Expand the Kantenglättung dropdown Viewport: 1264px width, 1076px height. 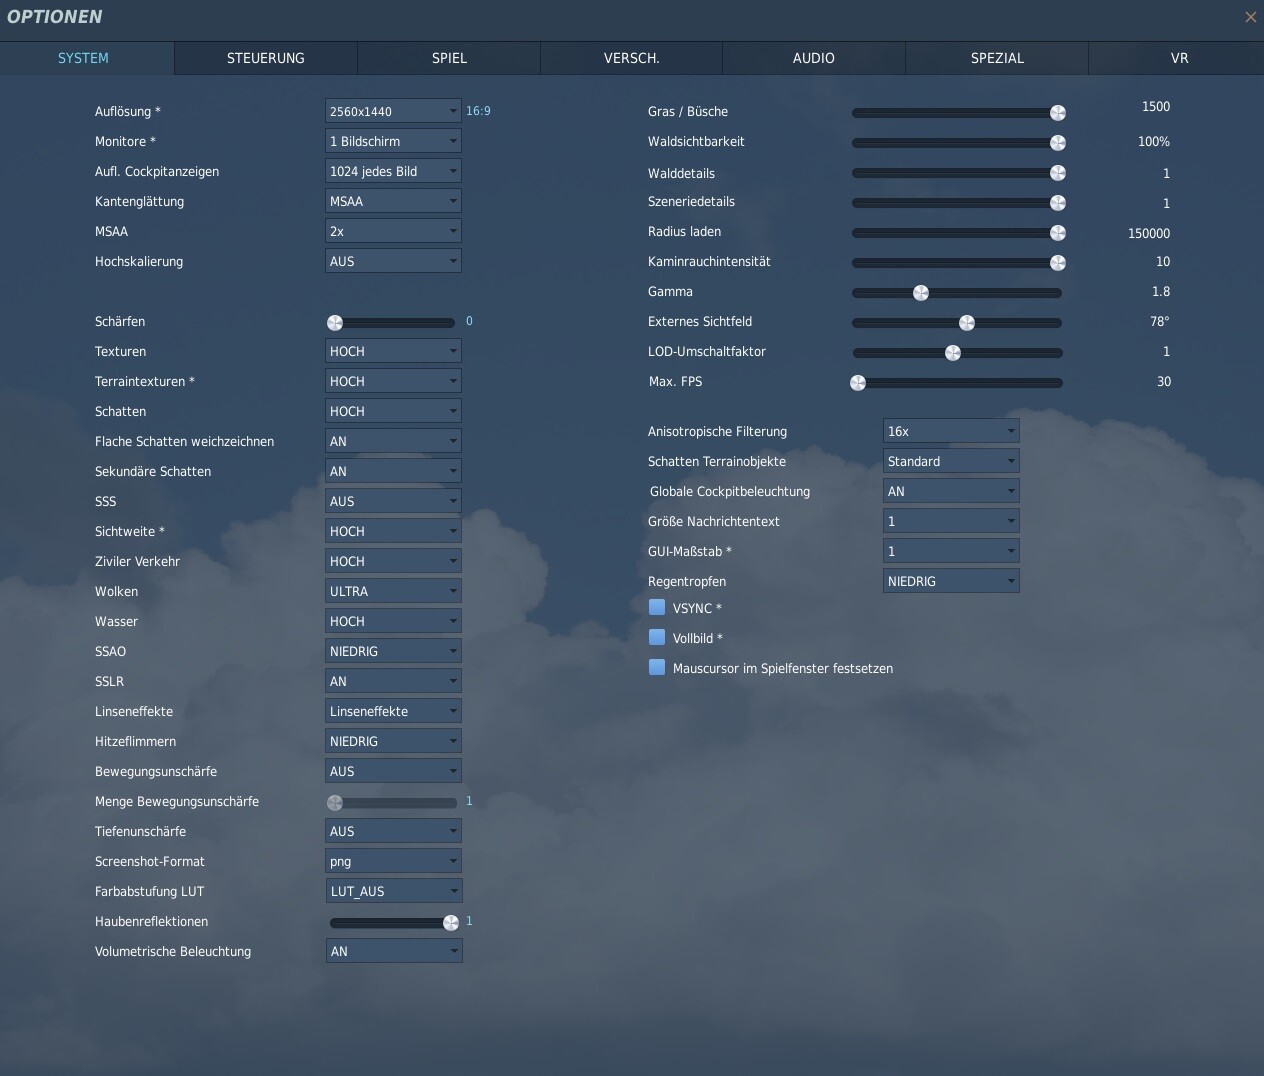(393, 201)
